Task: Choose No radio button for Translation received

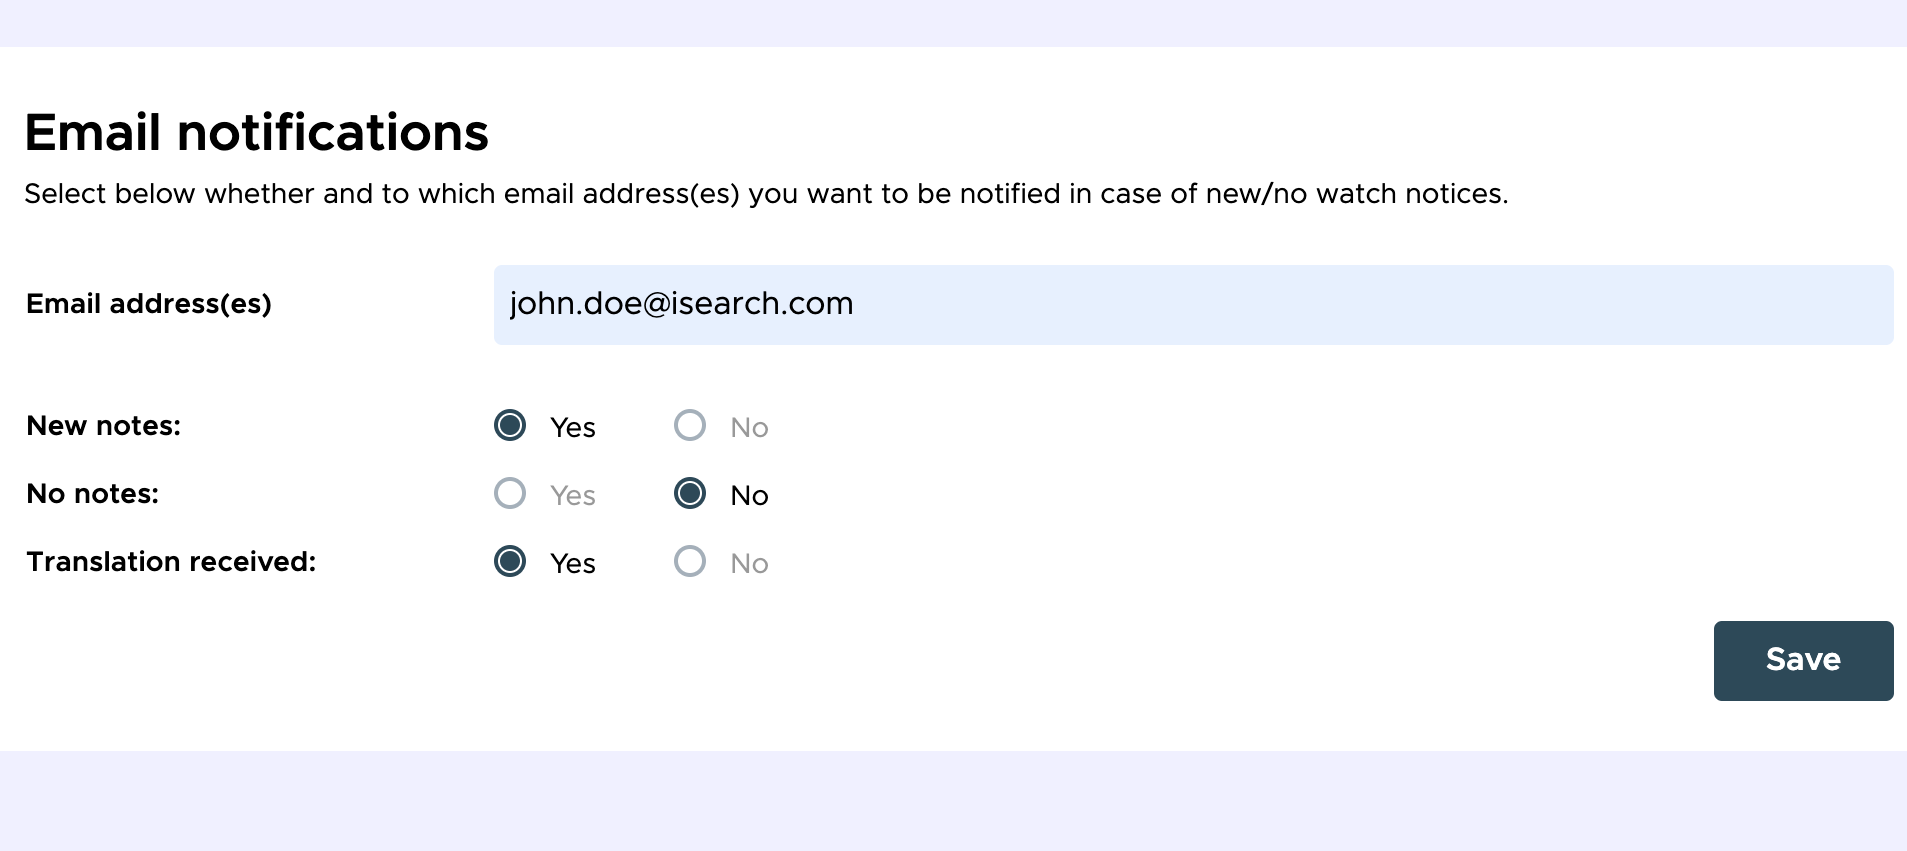Action: pos(690,561)
